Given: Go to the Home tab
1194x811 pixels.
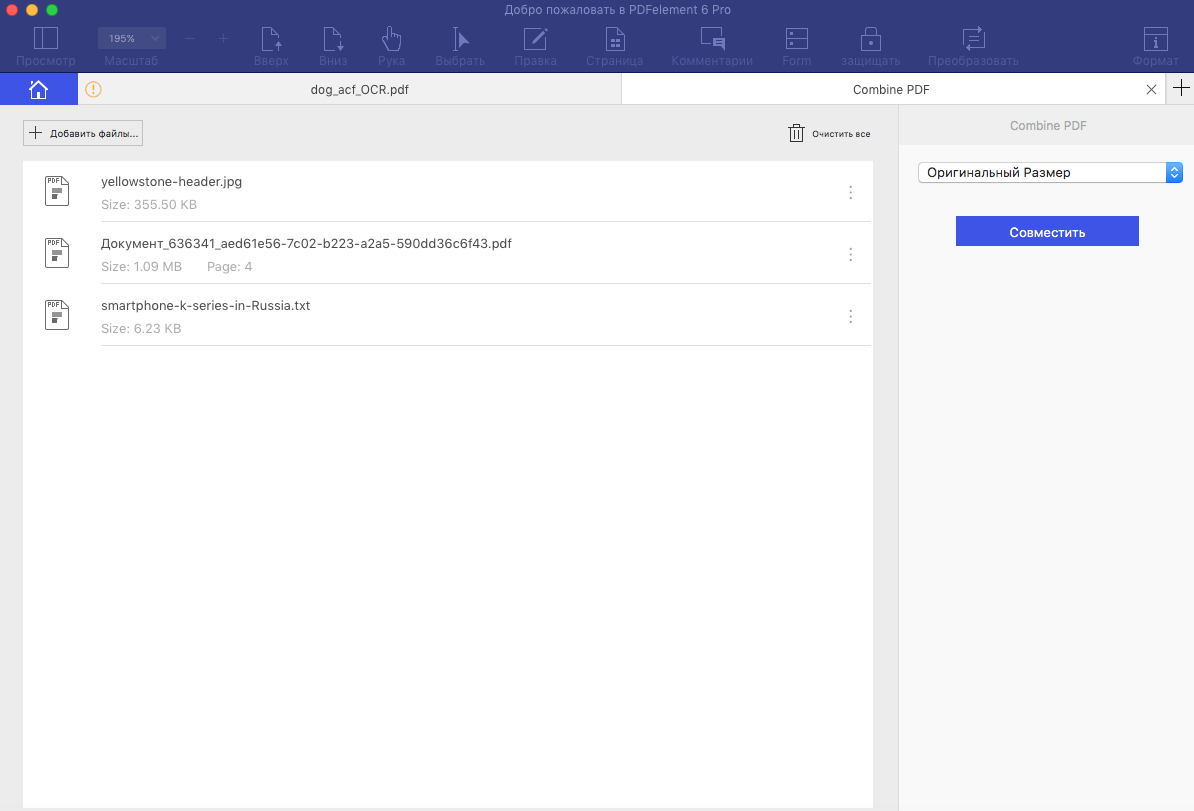Looking at the screenshot, I should click(38, 89).
